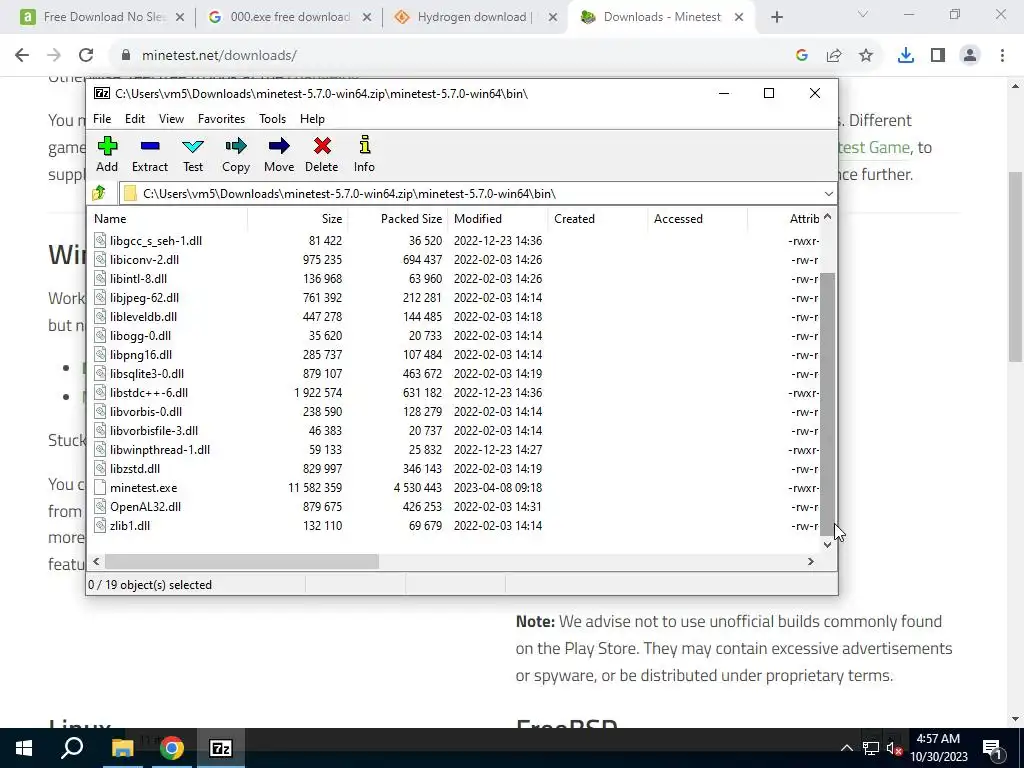Show hidden system tray icons
The width and height of the screenshot is (1024, 768).
coord(846,748)
